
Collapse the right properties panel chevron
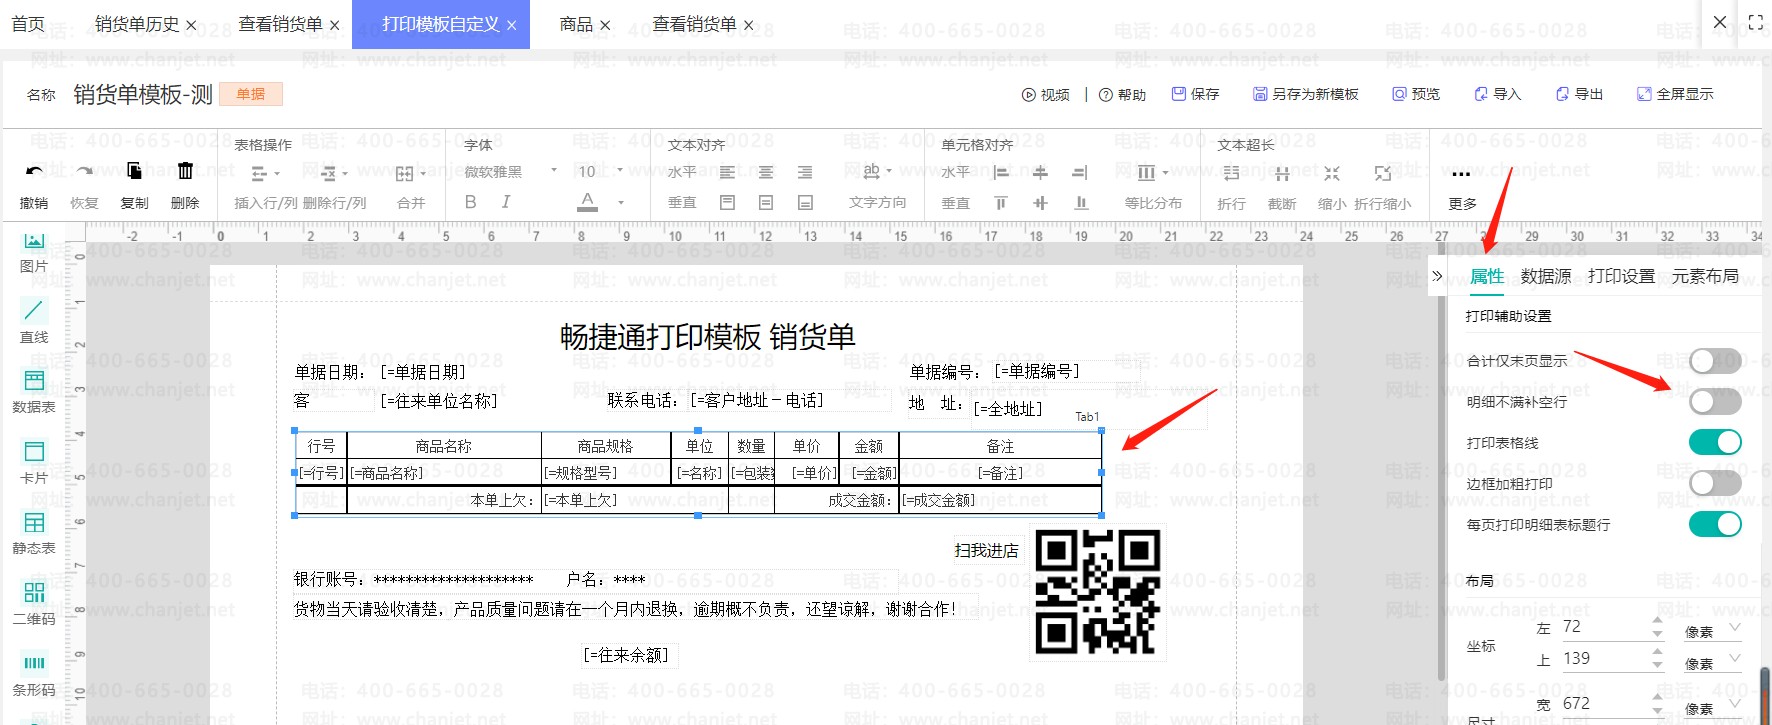pyautogui.click(x=1437, y=276)
